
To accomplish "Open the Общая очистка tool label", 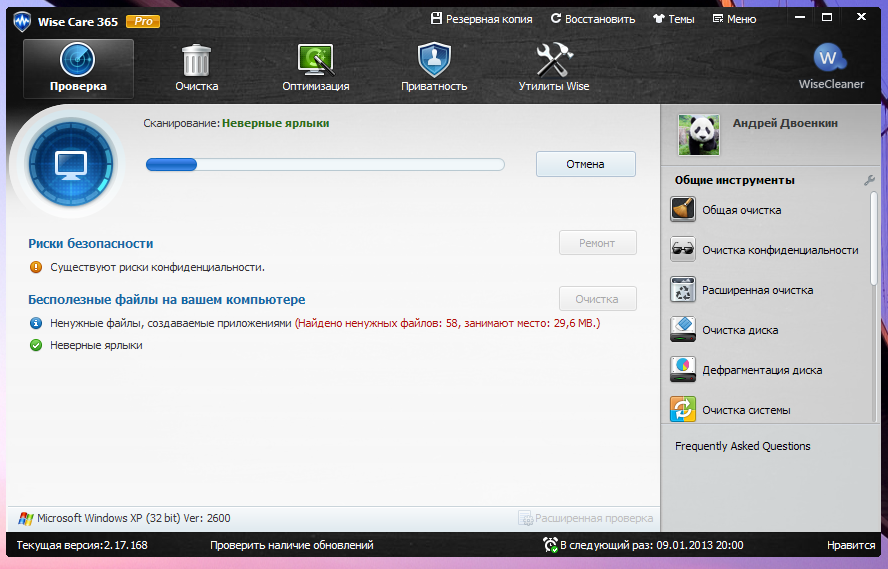I will (x=742, y=210).
